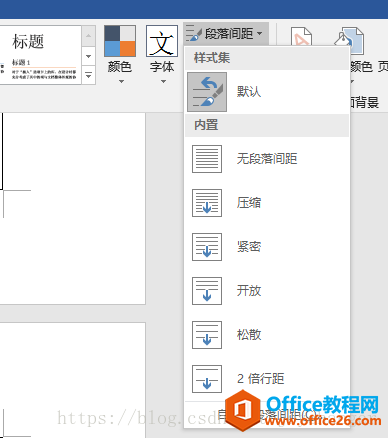Screen dimensions: 388x438
Task: Click the page color bucket icon
Action: click(349, 41)
